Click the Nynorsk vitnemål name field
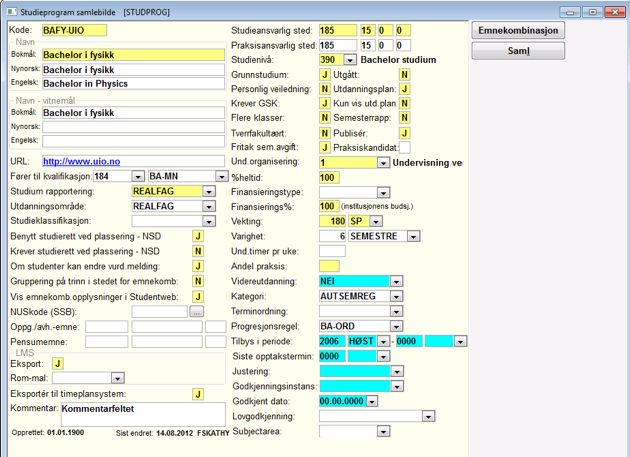 pyautogui.click(x=133, y=127)
